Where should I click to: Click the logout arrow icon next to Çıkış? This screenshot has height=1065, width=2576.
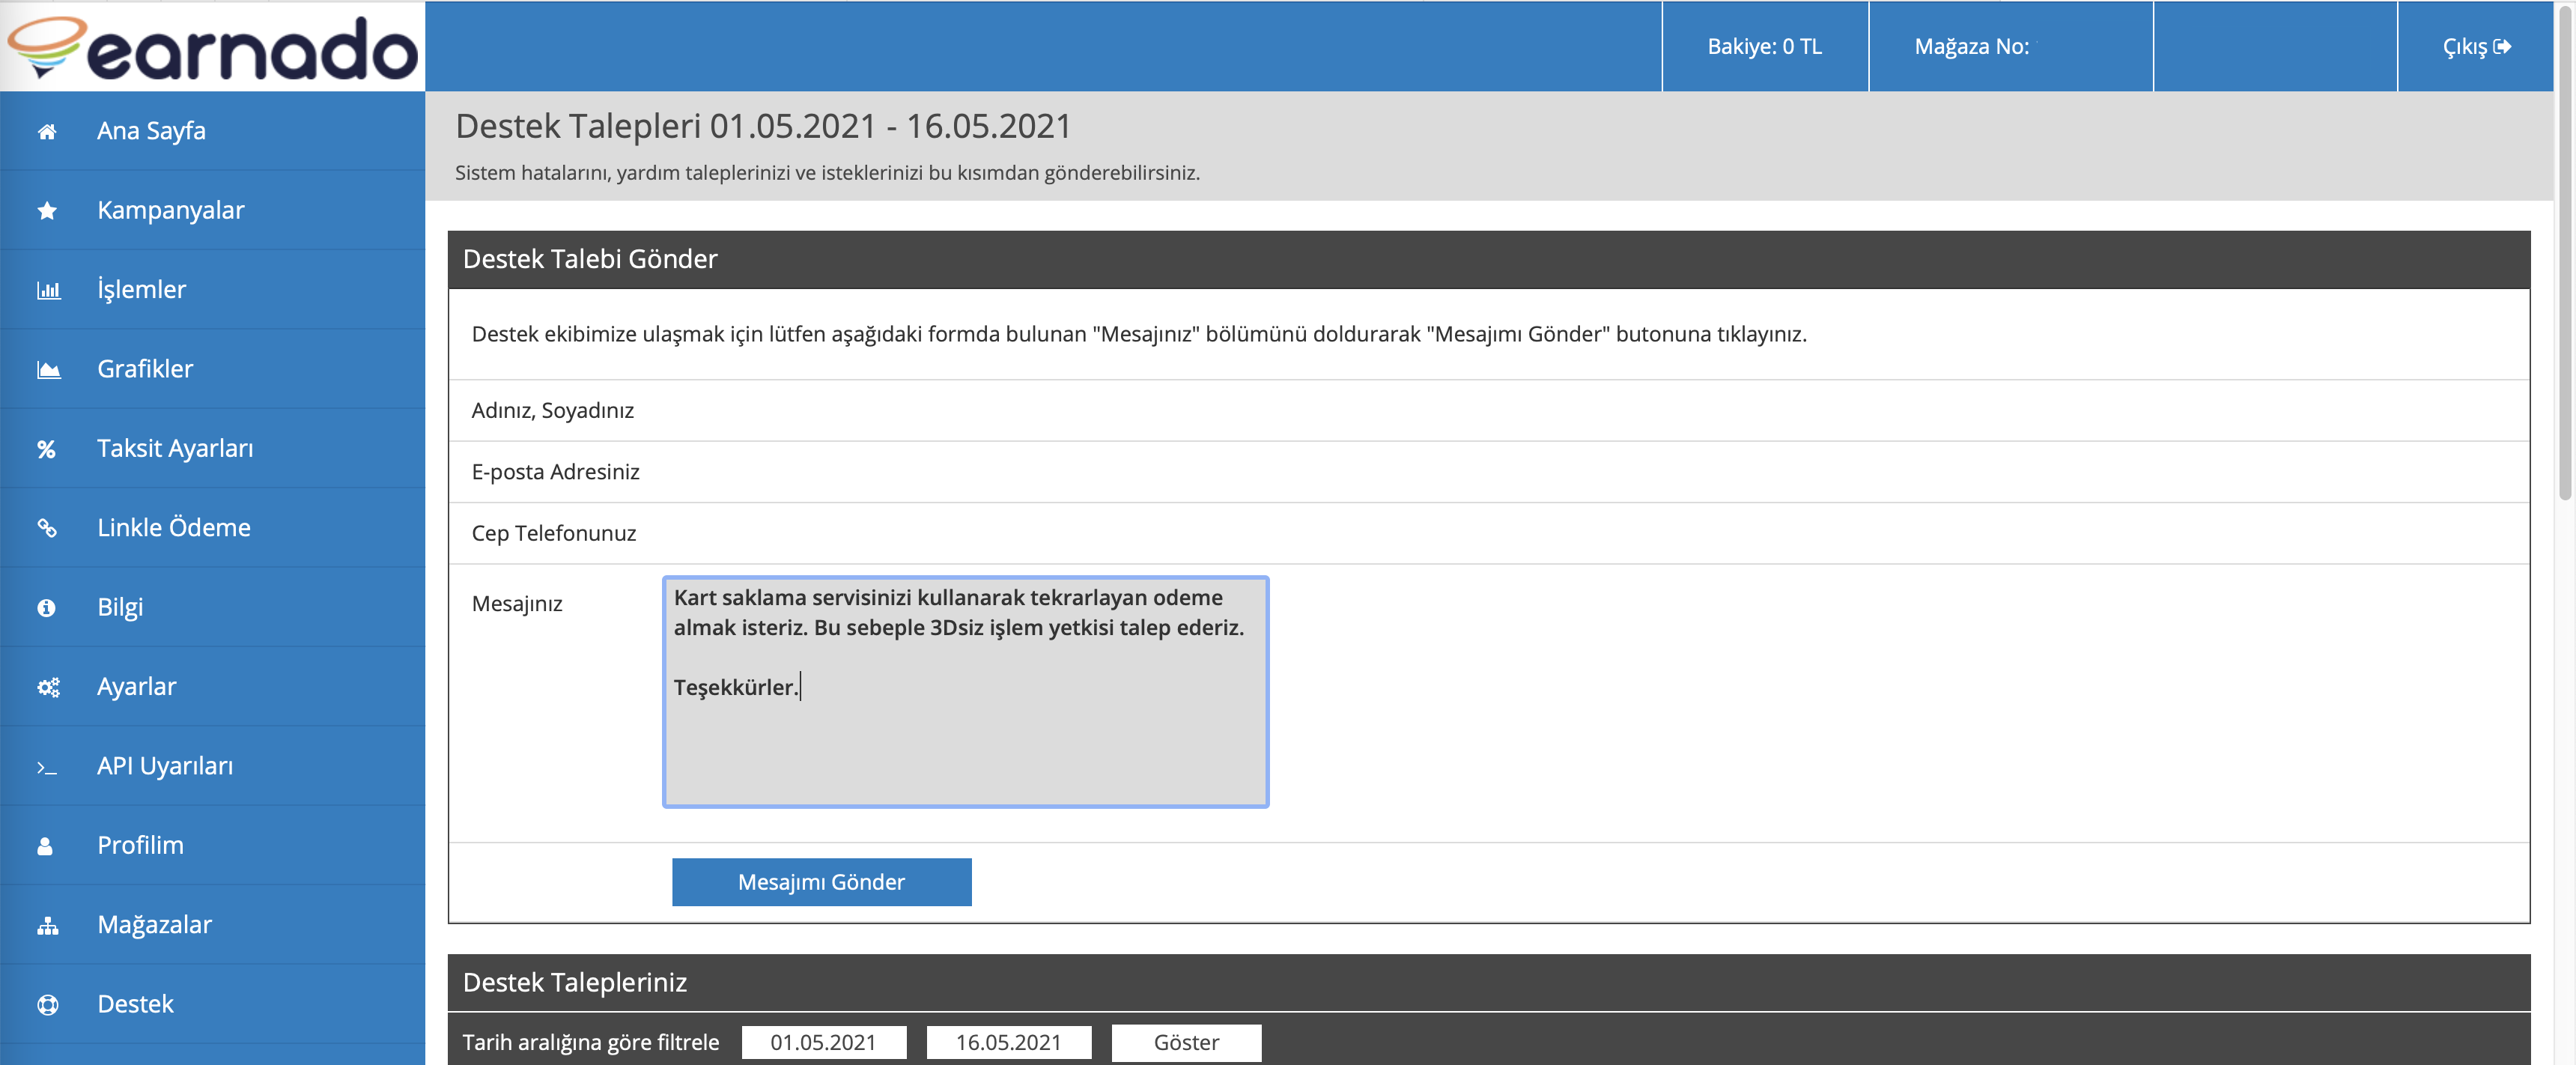(2502, 47)
